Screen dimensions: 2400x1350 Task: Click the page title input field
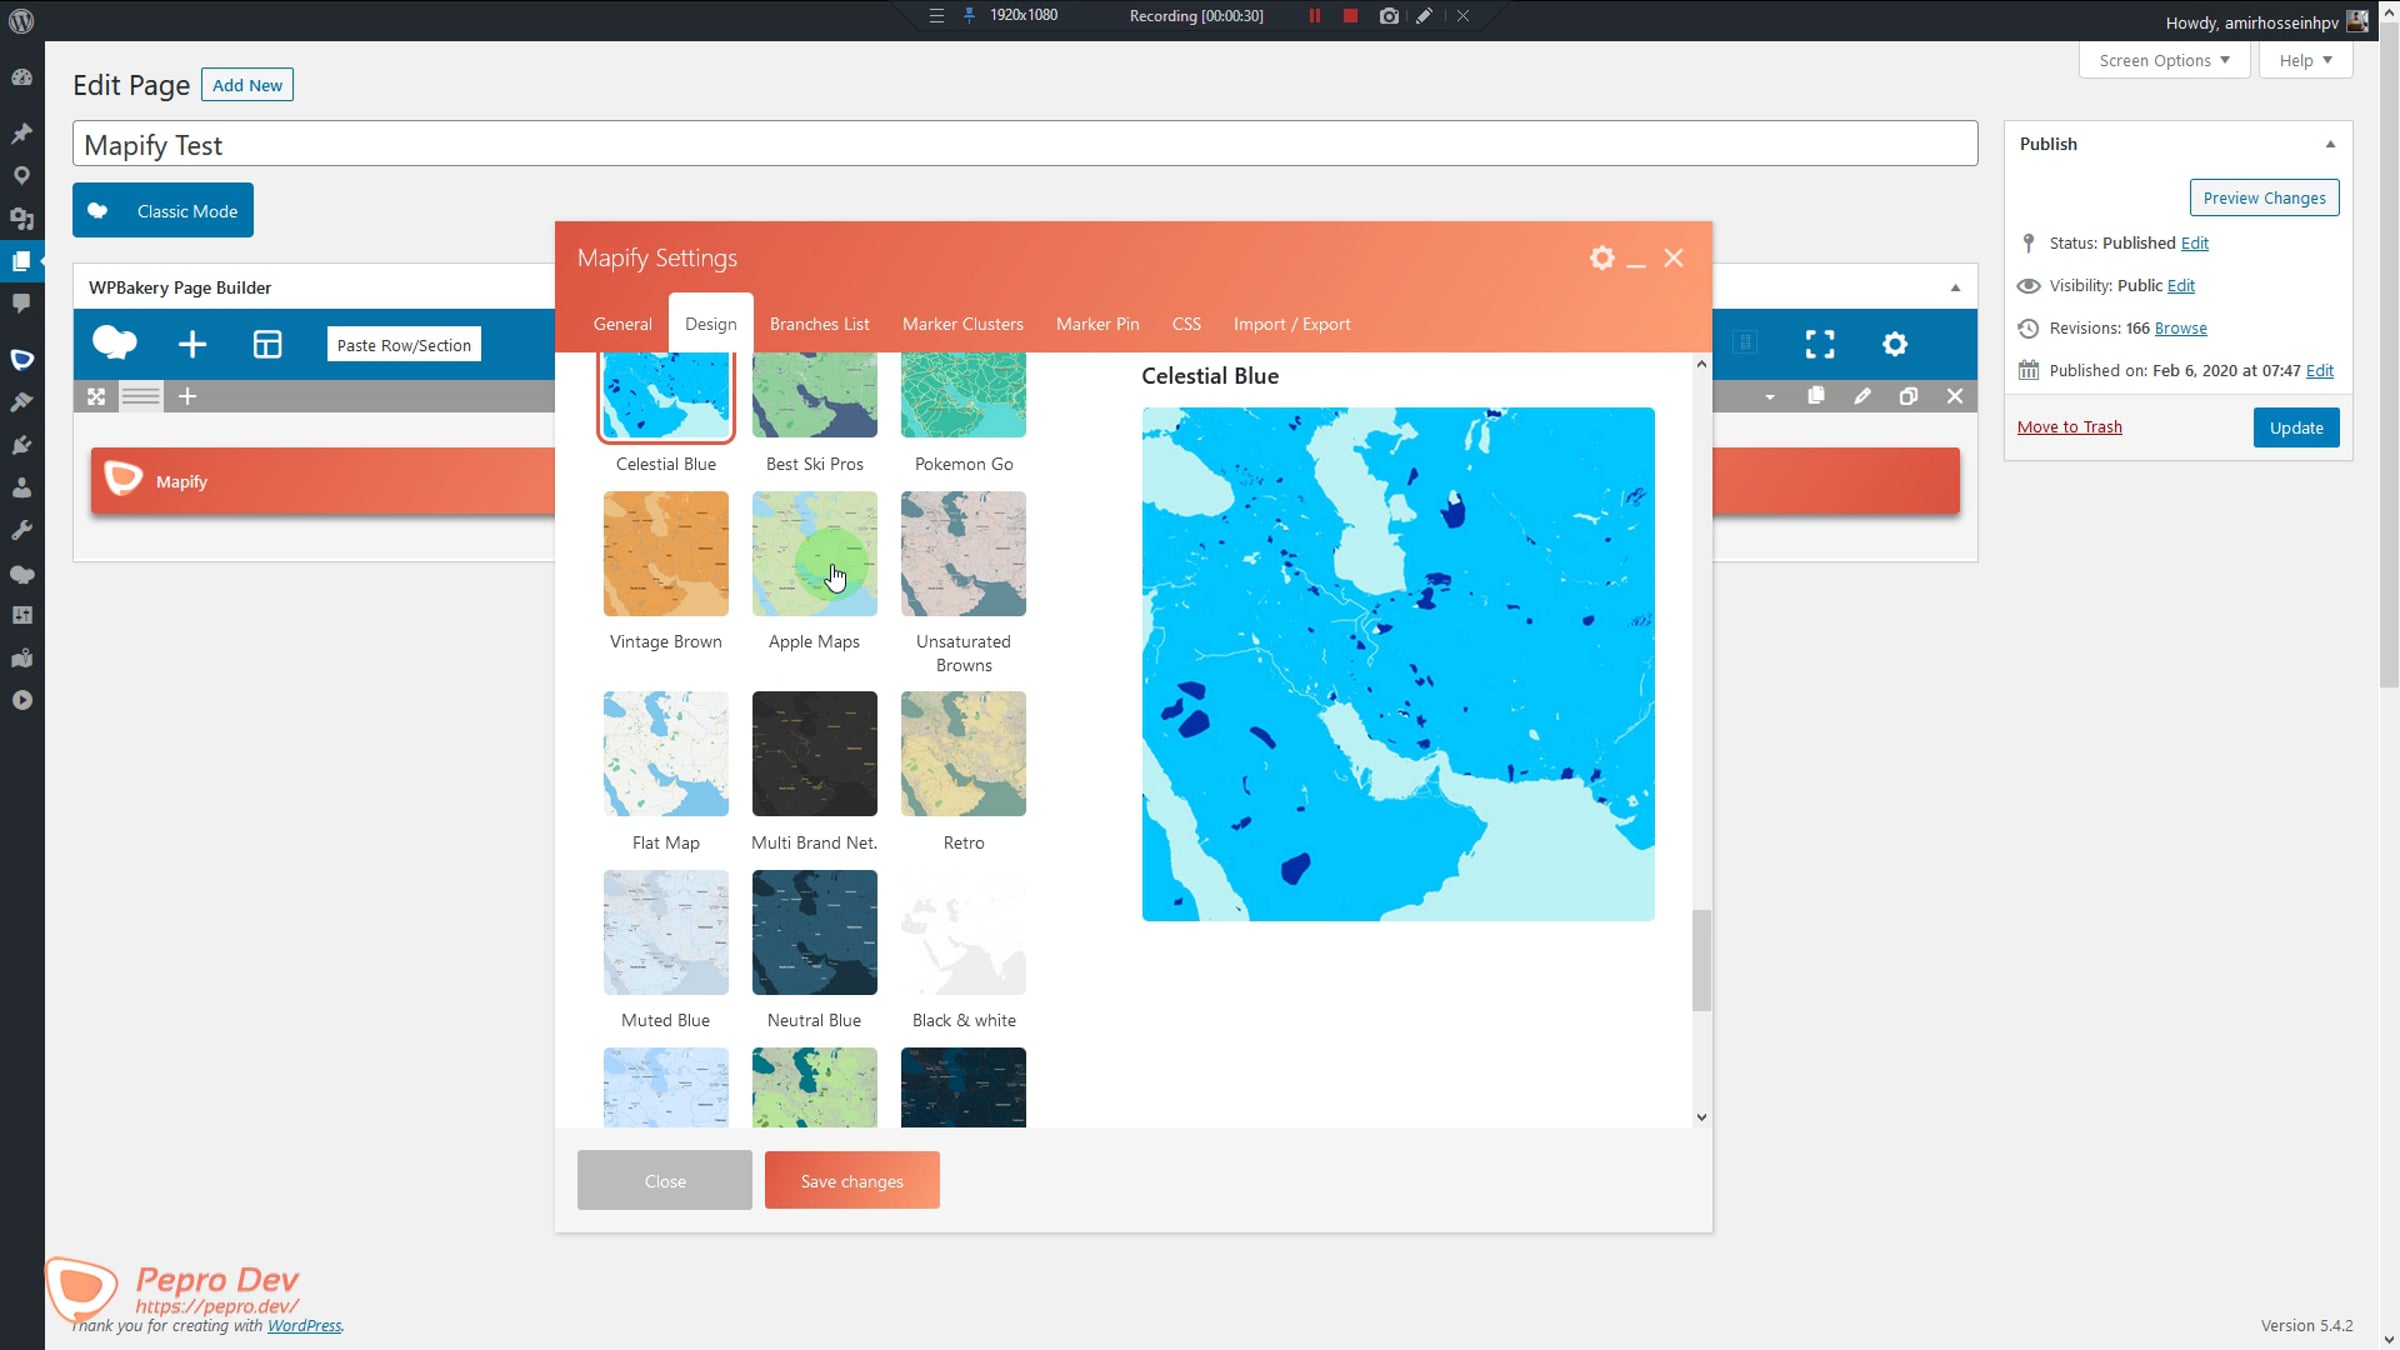pos(1025,145)
